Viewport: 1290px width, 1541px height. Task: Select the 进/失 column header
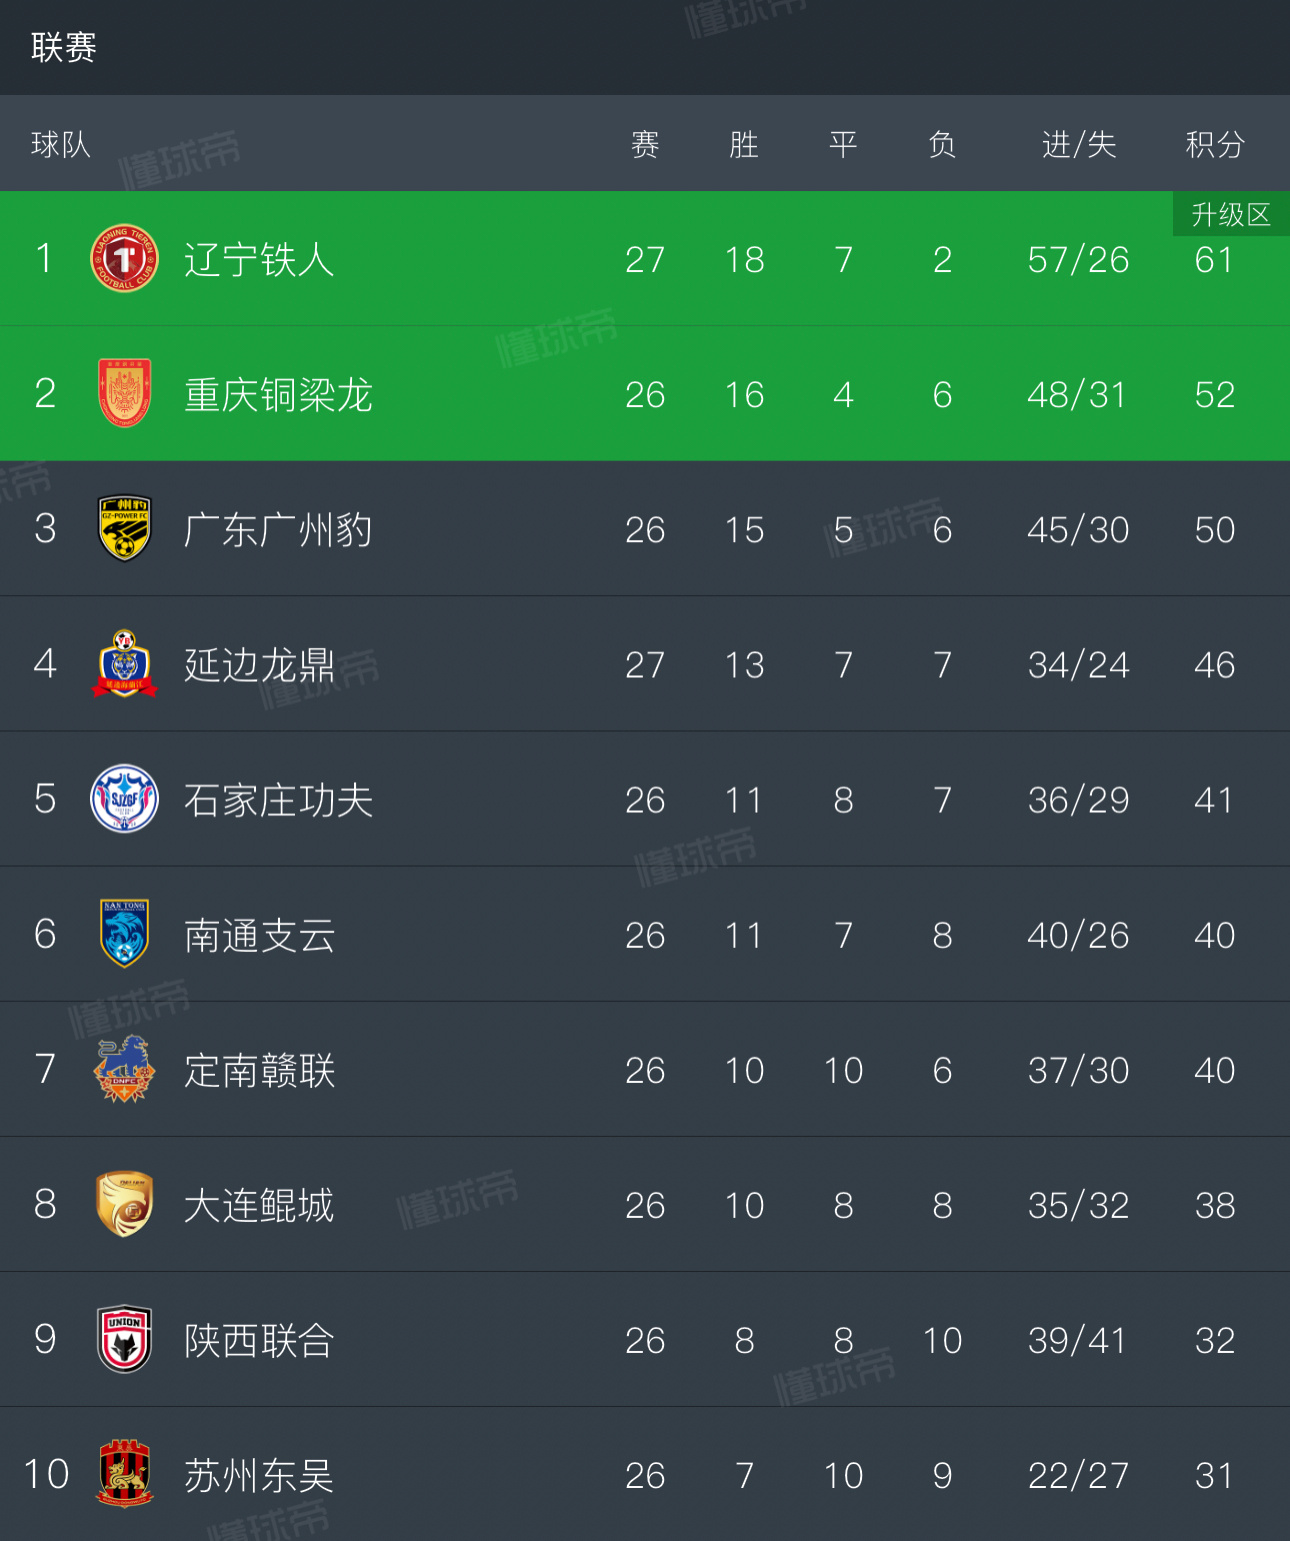pyautogui.click(x=1078, y=145)
